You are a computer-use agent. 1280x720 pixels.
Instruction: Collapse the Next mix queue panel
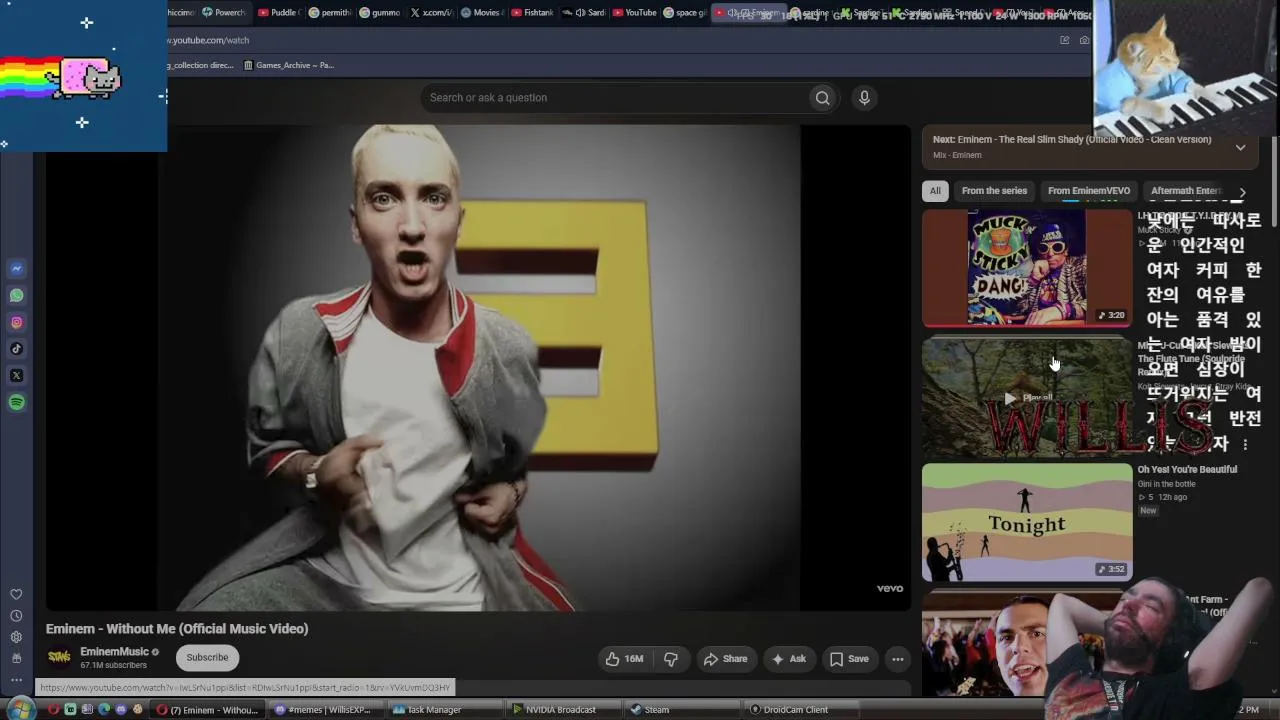coord(1240,147)
